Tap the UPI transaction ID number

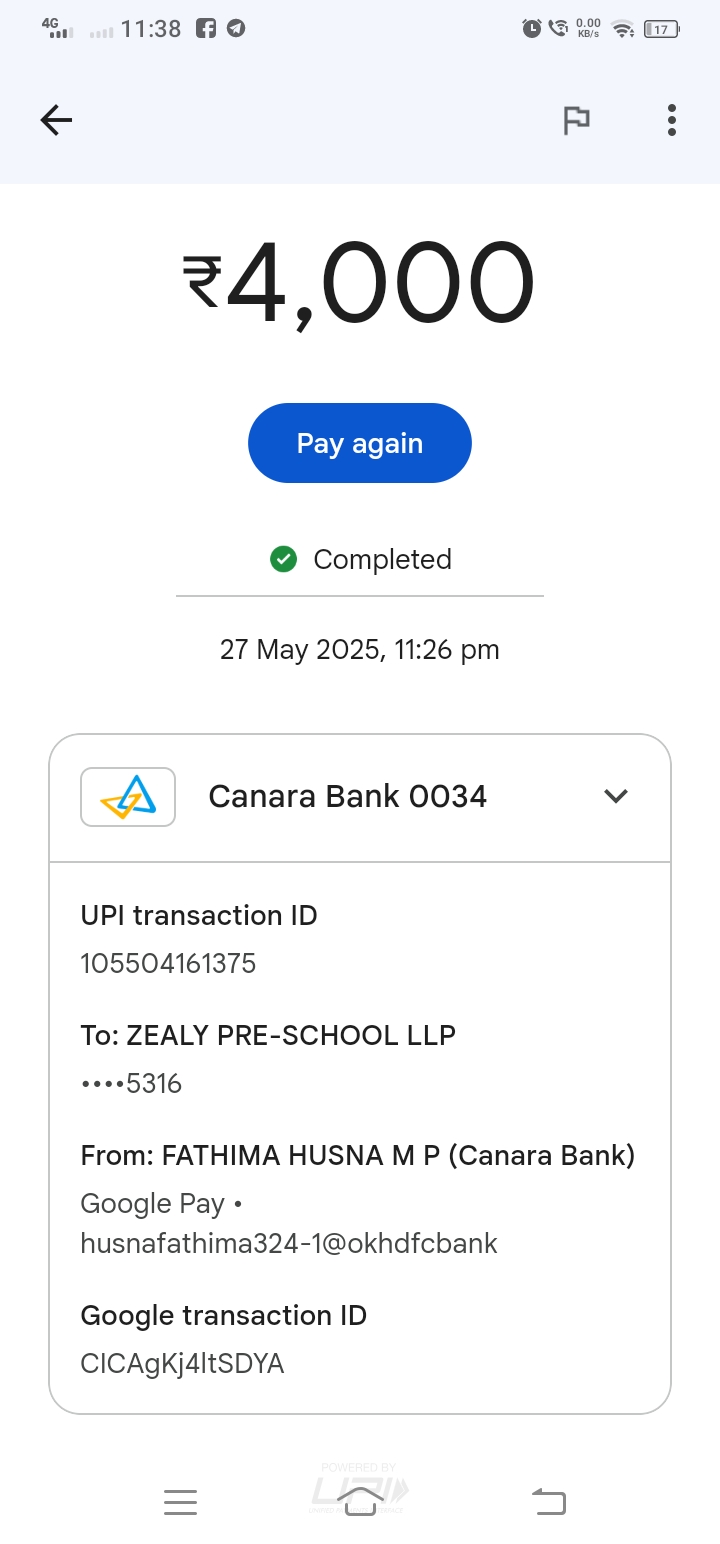168,964
